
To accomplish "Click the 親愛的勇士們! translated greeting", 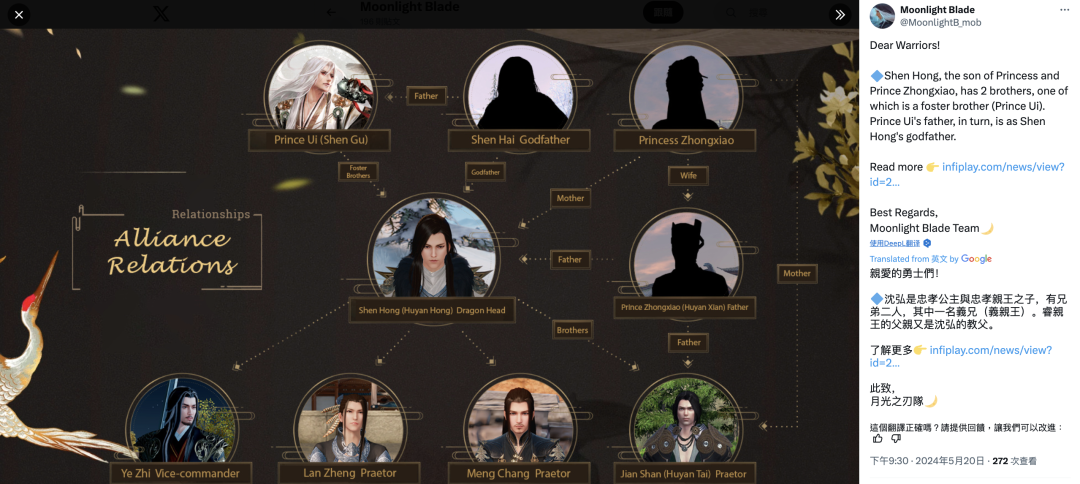I will point(904,273).
